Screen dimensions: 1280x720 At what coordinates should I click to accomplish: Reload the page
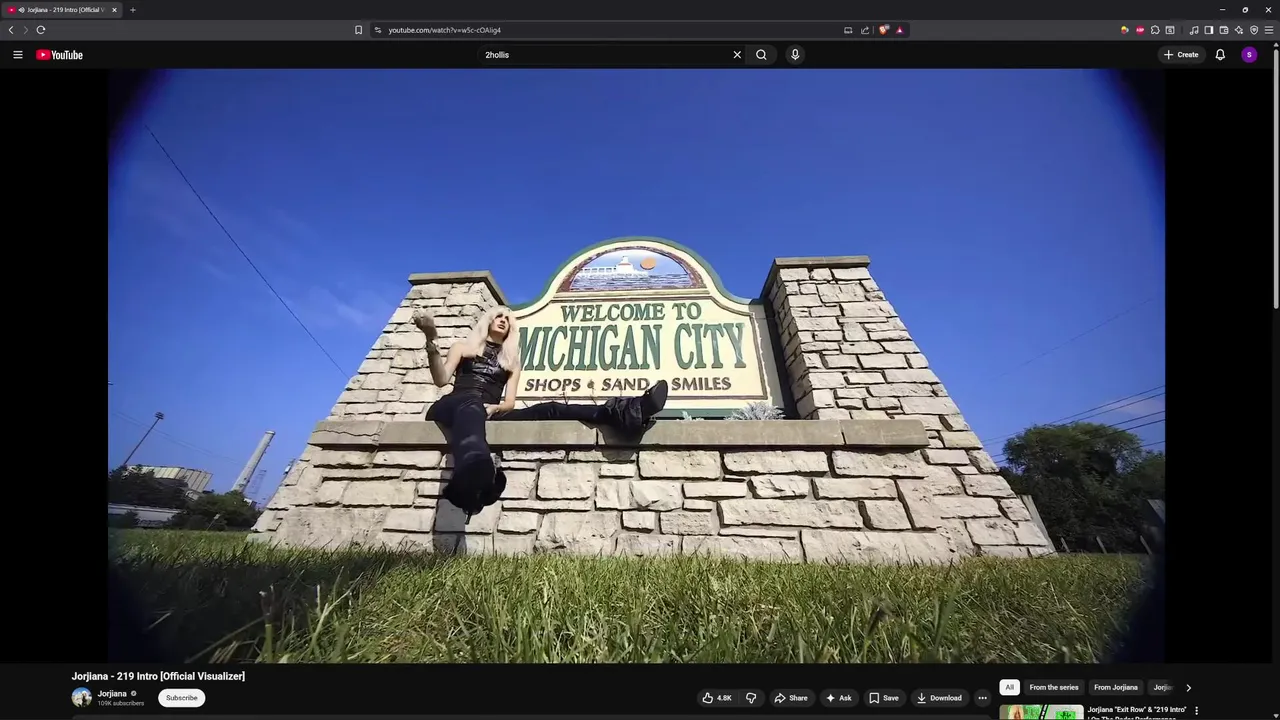pos(41,30)
